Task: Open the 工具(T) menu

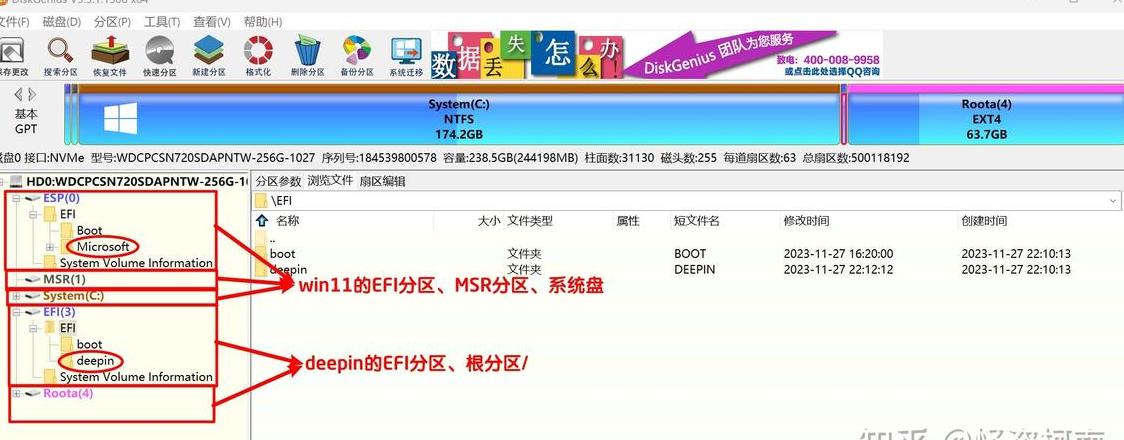Action: point(162,22)
